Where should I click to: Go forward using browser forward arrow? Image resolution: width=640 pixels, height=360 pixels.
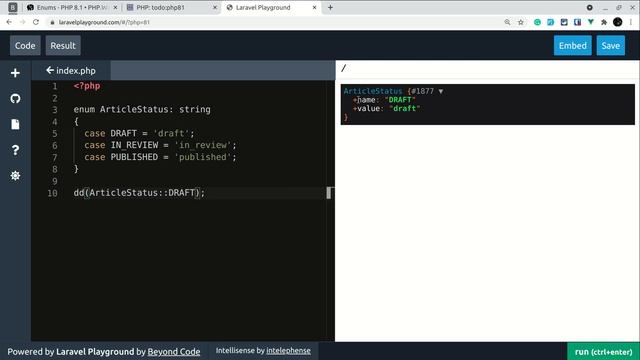click(22, 22)
